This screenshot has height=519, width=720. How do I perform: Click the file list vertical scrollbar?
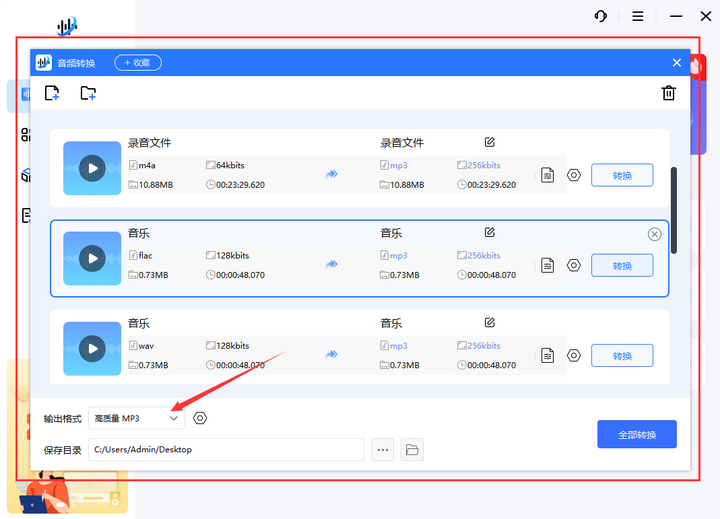pos(674,210)
